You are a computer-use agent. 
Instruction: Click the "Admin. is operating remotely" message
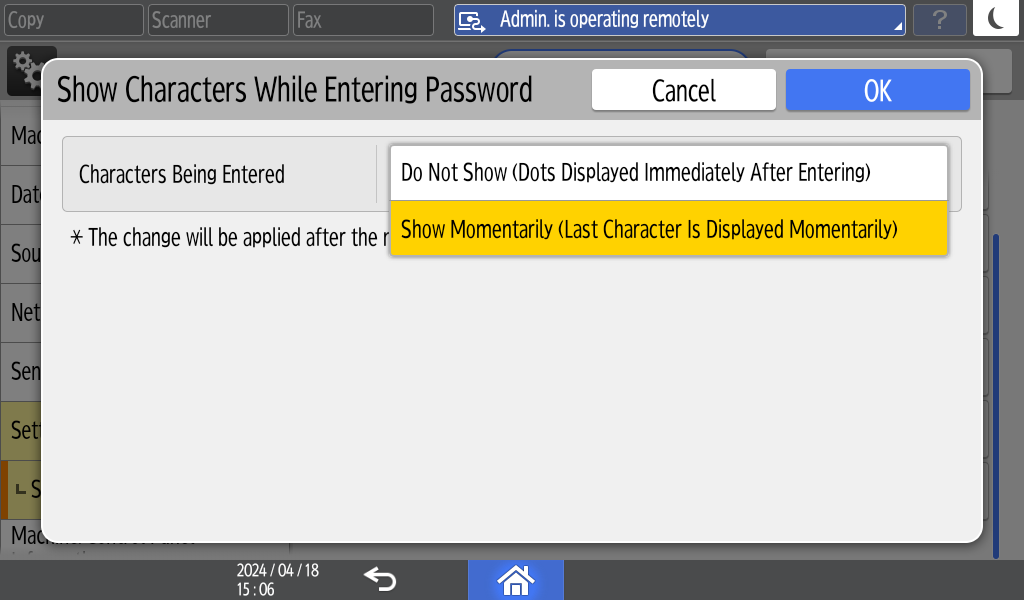tap(604, 20)
